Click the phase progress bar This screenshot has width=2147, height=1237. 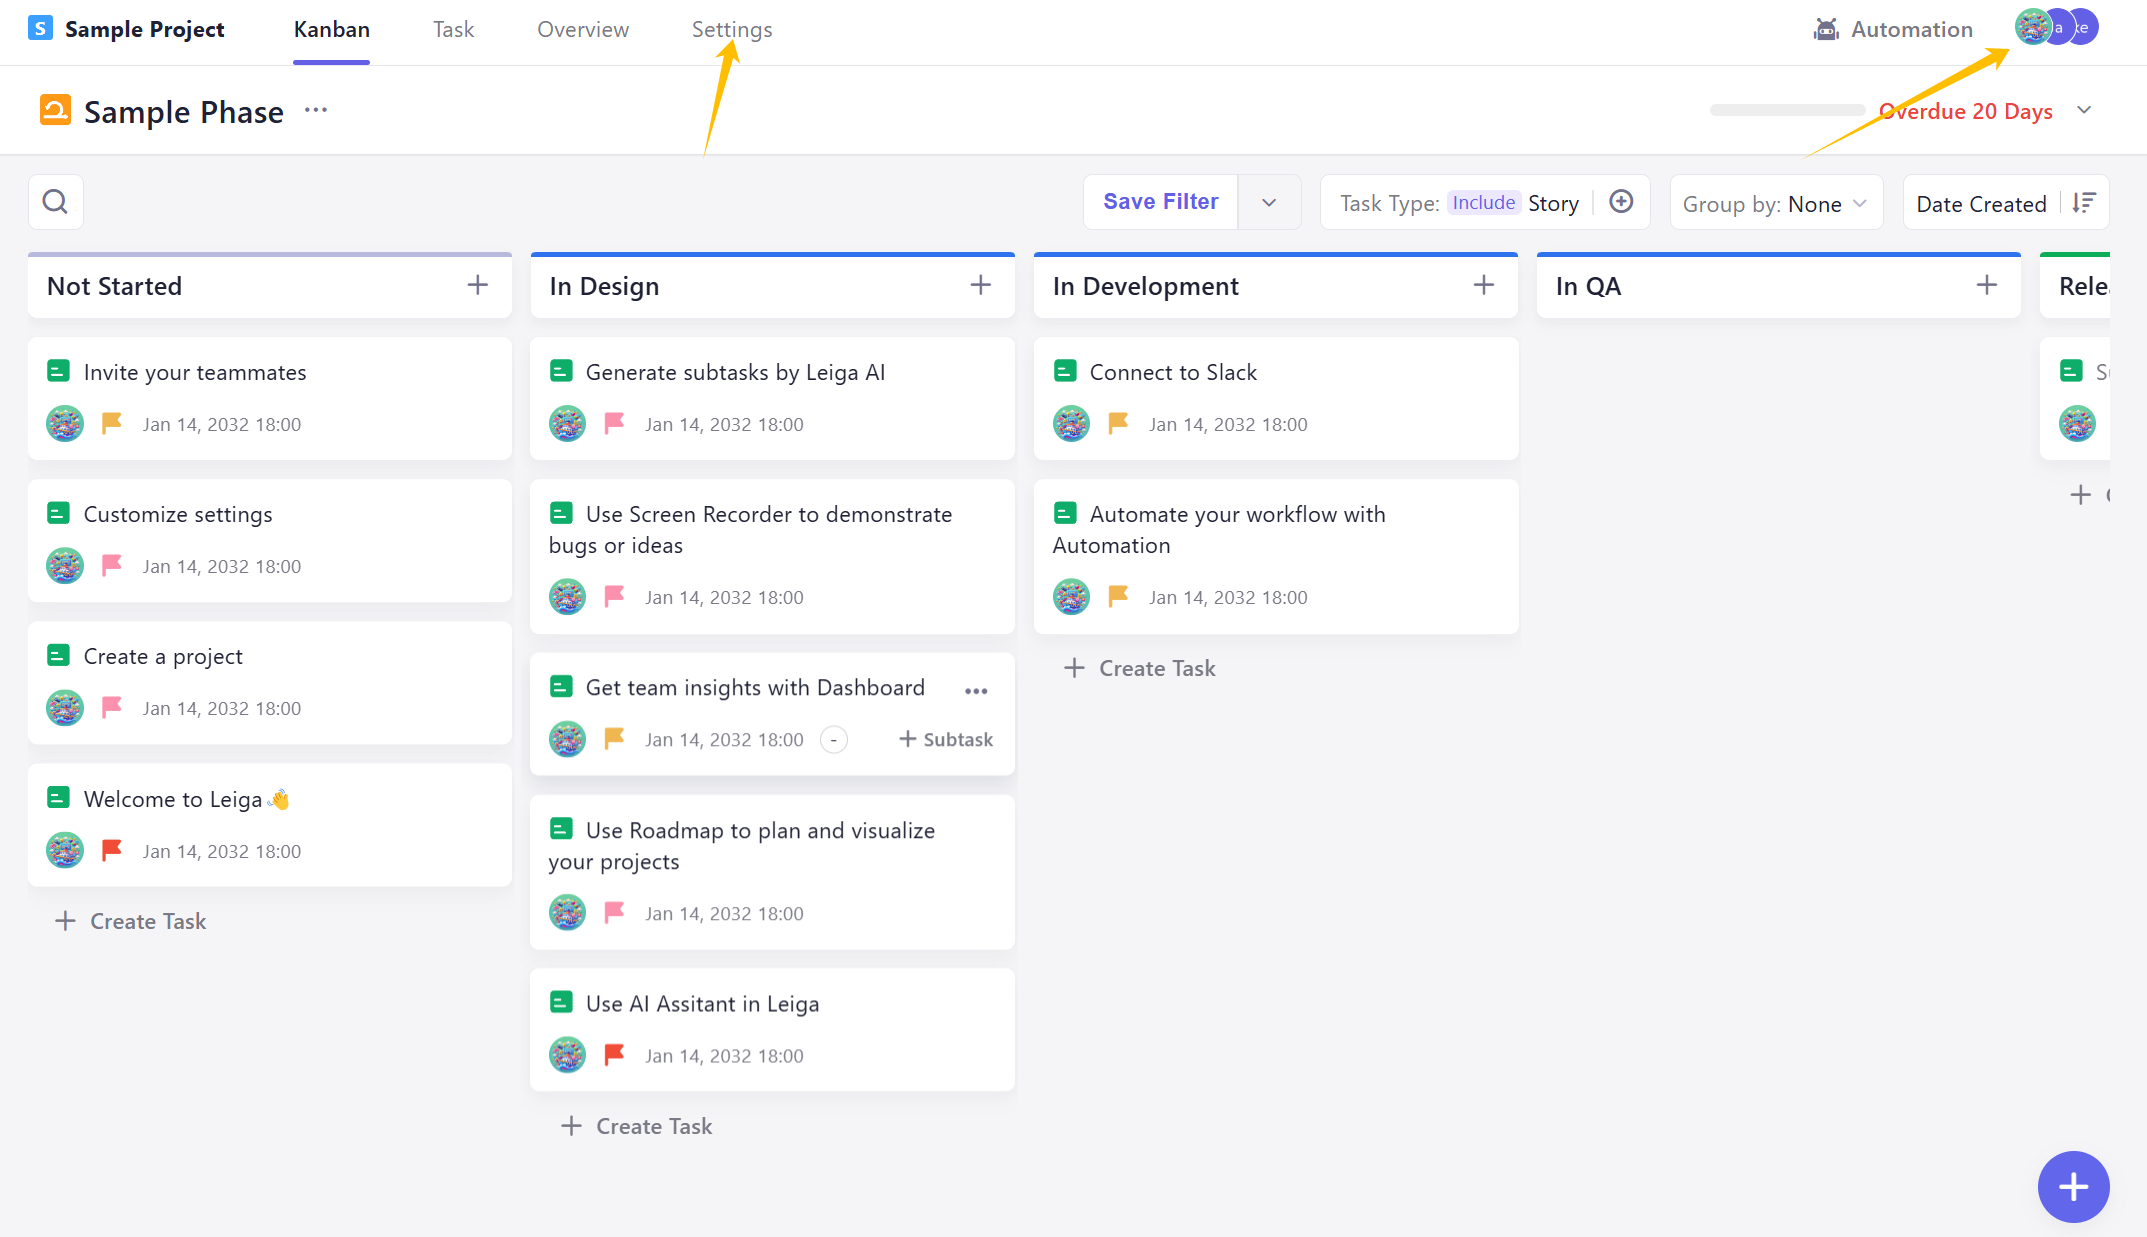click(x=1786, y=110)
